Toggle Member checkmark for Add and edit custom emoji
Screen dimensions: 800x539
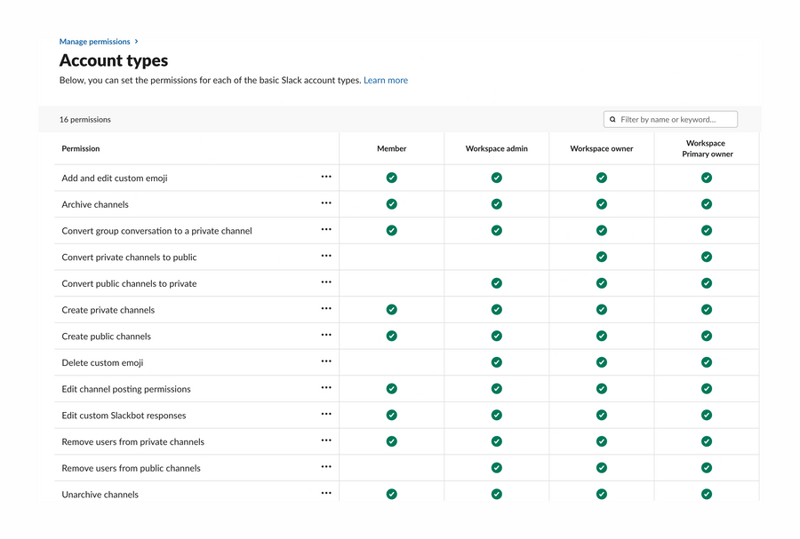(x=391, y=178)
